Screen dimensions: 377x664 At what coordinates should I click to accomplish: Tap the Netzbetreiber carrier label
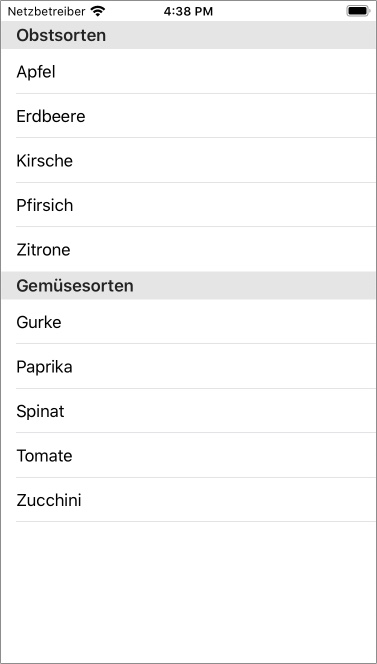click(47, 11)
